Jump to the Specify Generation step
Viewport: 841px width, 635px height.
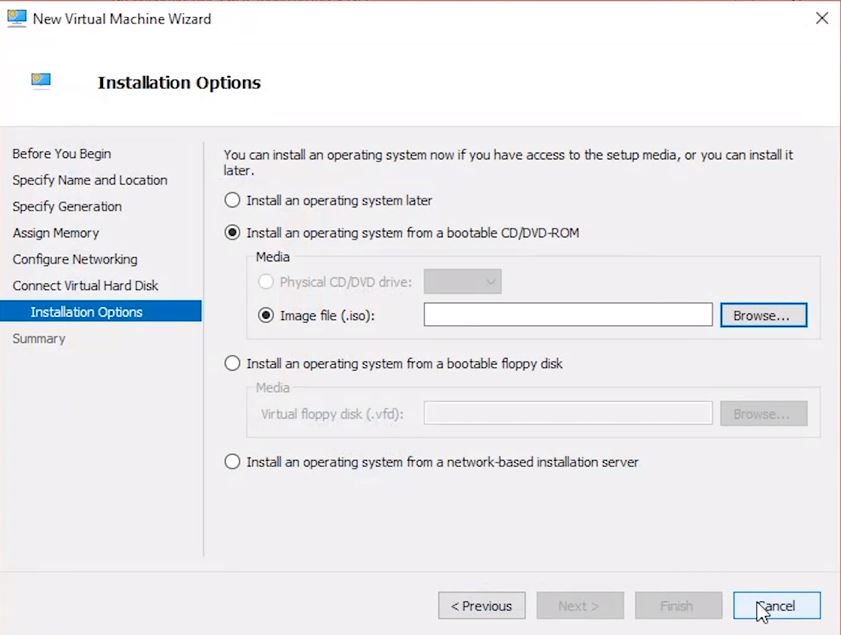pyautogui.click(x=67, y=206)
